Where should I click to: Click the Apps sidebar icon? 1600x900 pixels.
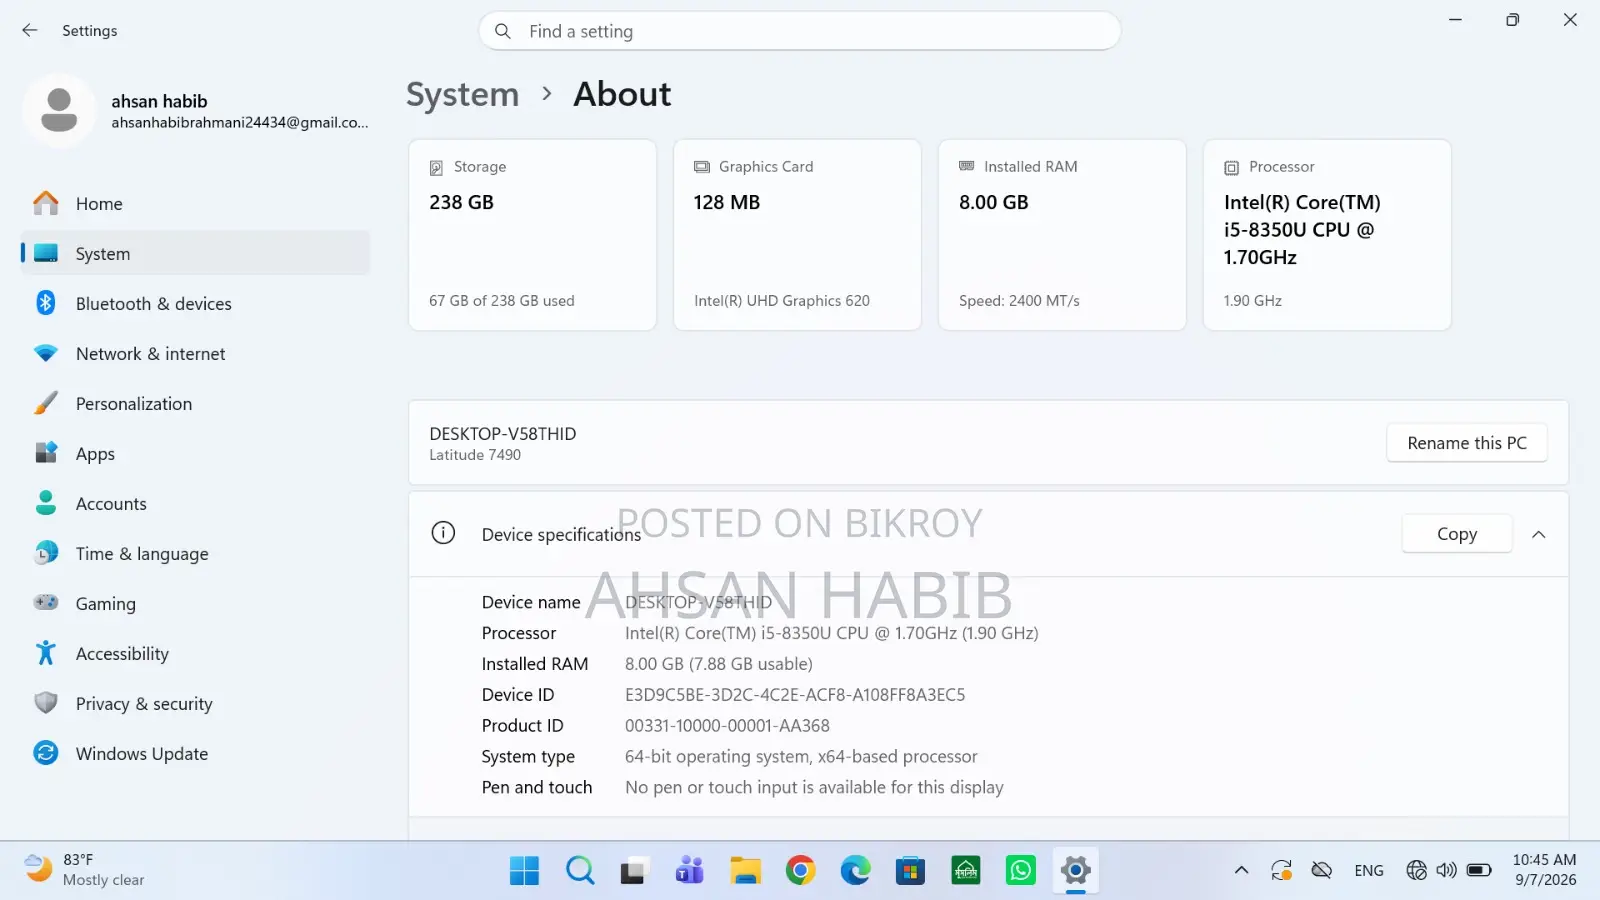[46, 453]
